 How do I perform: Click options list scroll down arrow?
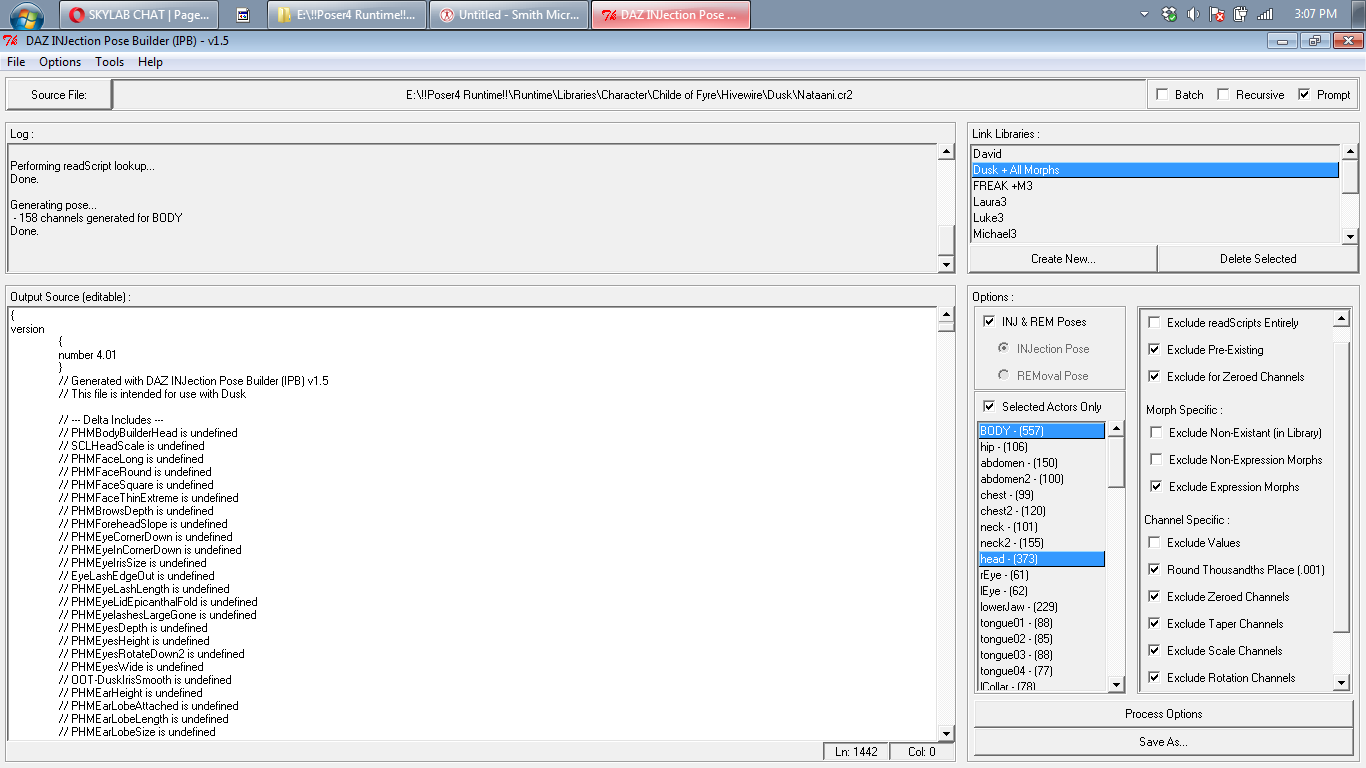point(1343,682)
